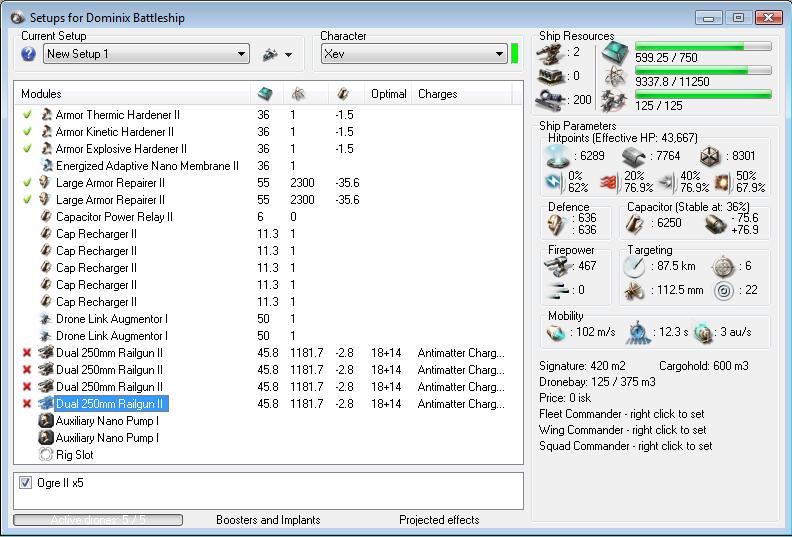792x537 pixels.
Task: Click the shield hitpoints icon
Action: 558,156
